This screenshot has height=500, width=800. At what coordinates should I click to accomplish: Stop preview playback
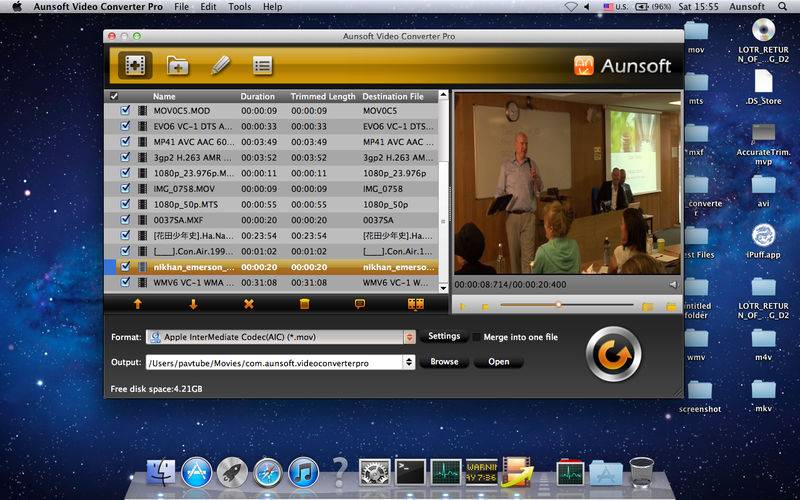(x=485, y=307)
